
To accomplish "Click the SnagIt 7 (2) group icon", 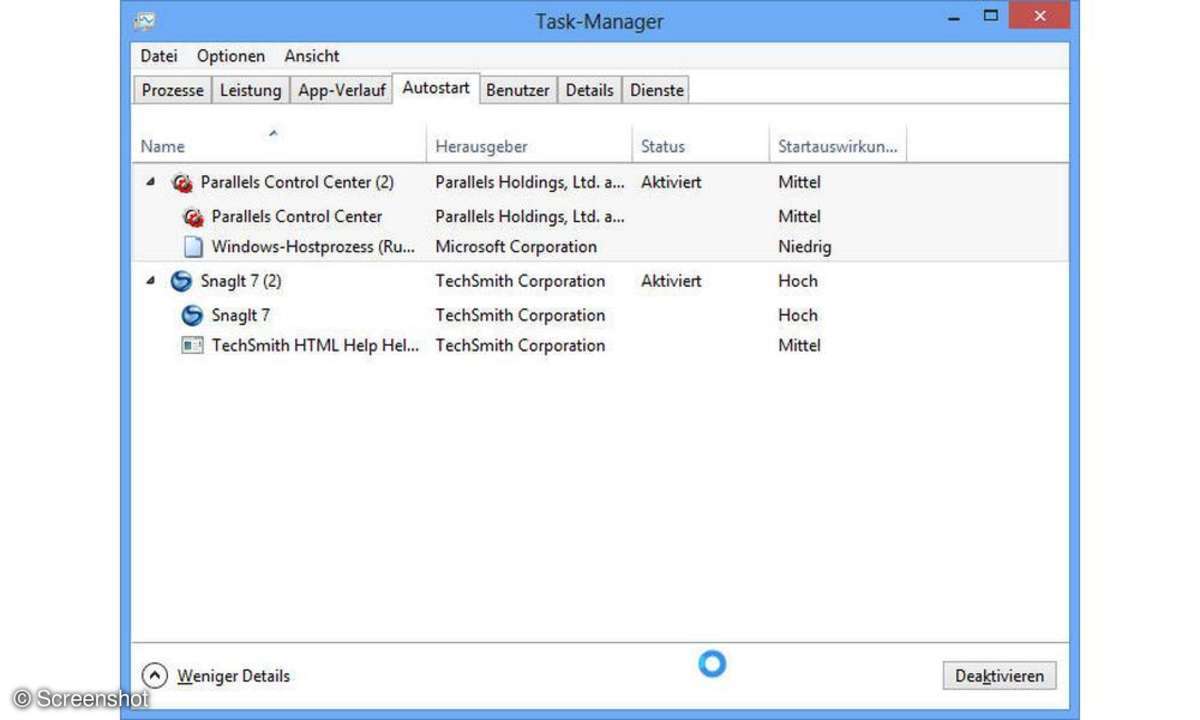I will click(182, 281).
